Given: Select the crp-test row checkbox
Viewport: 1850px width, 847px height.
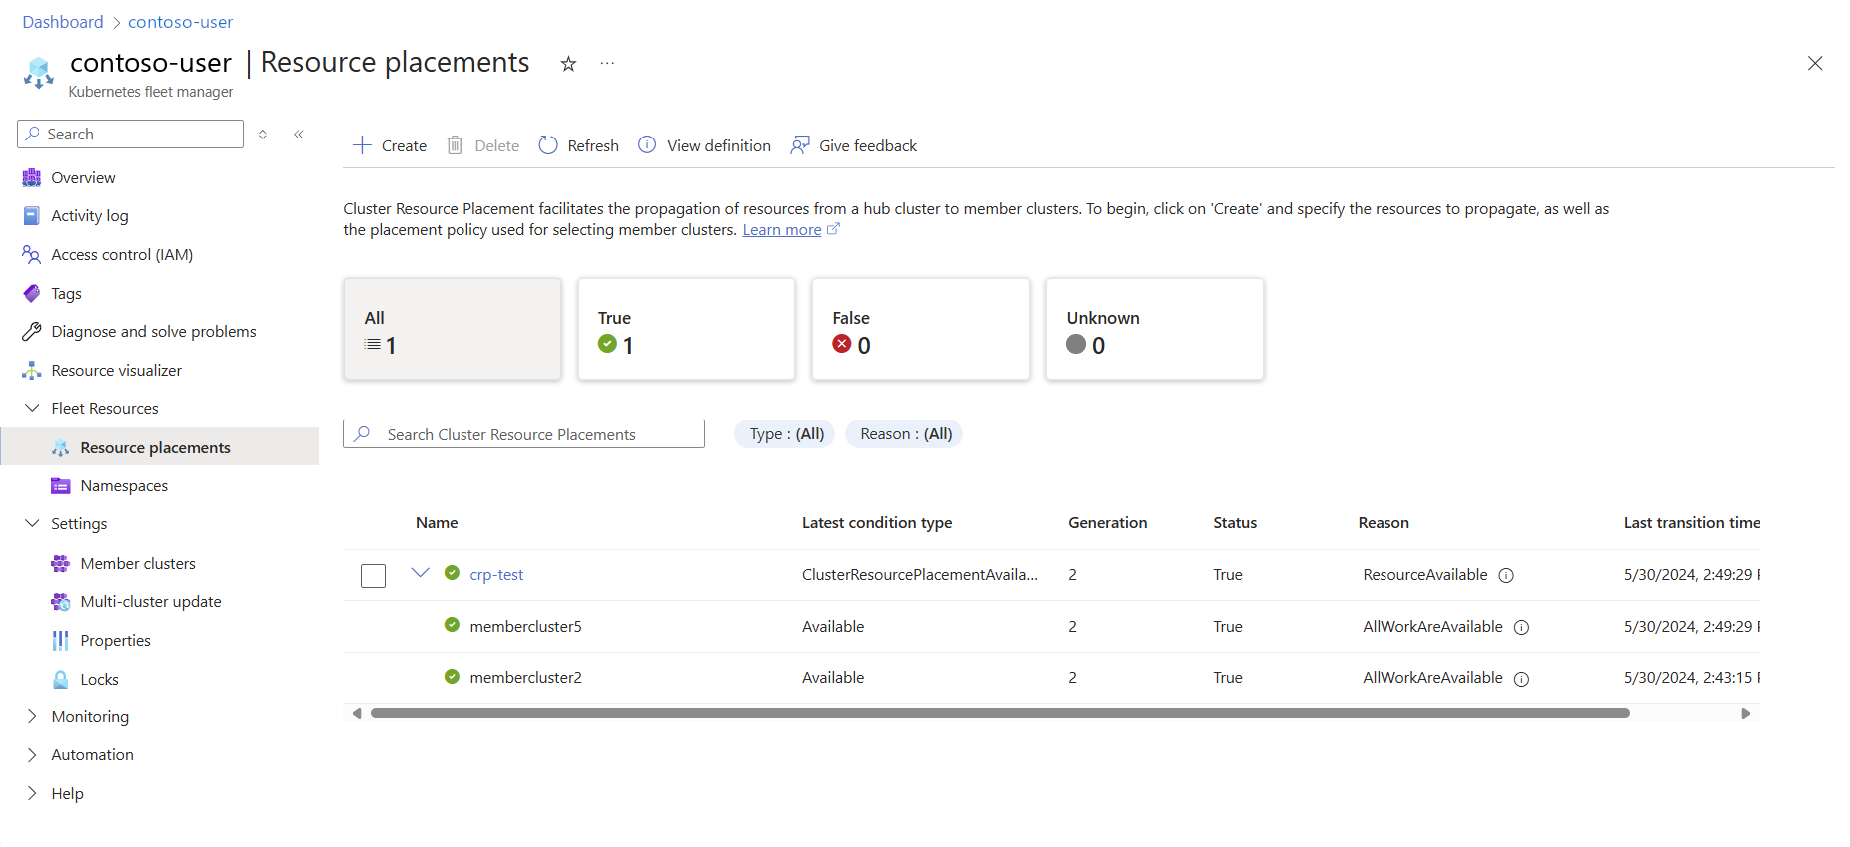Looking at the screenshot, I should pos(373,576).
